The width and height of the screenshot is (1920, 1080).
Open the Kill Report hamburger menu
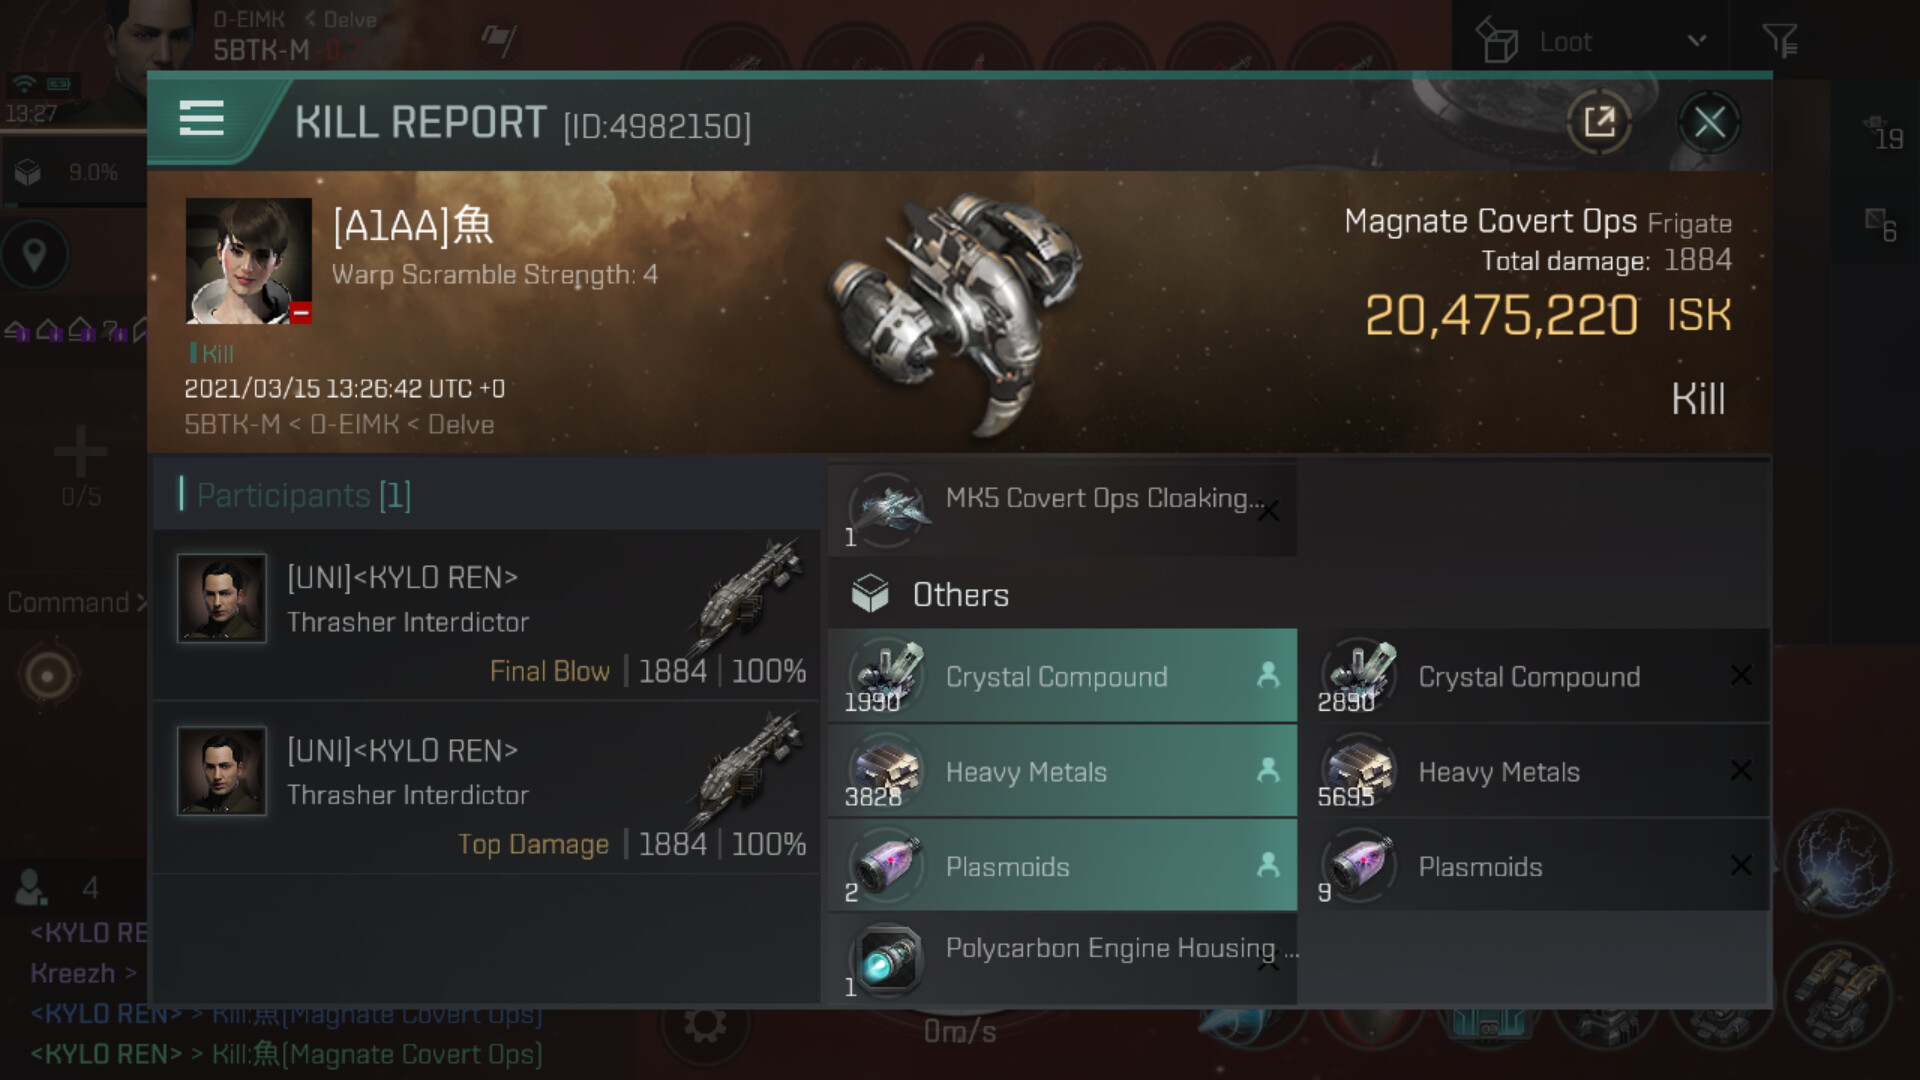tap(201, 119)
